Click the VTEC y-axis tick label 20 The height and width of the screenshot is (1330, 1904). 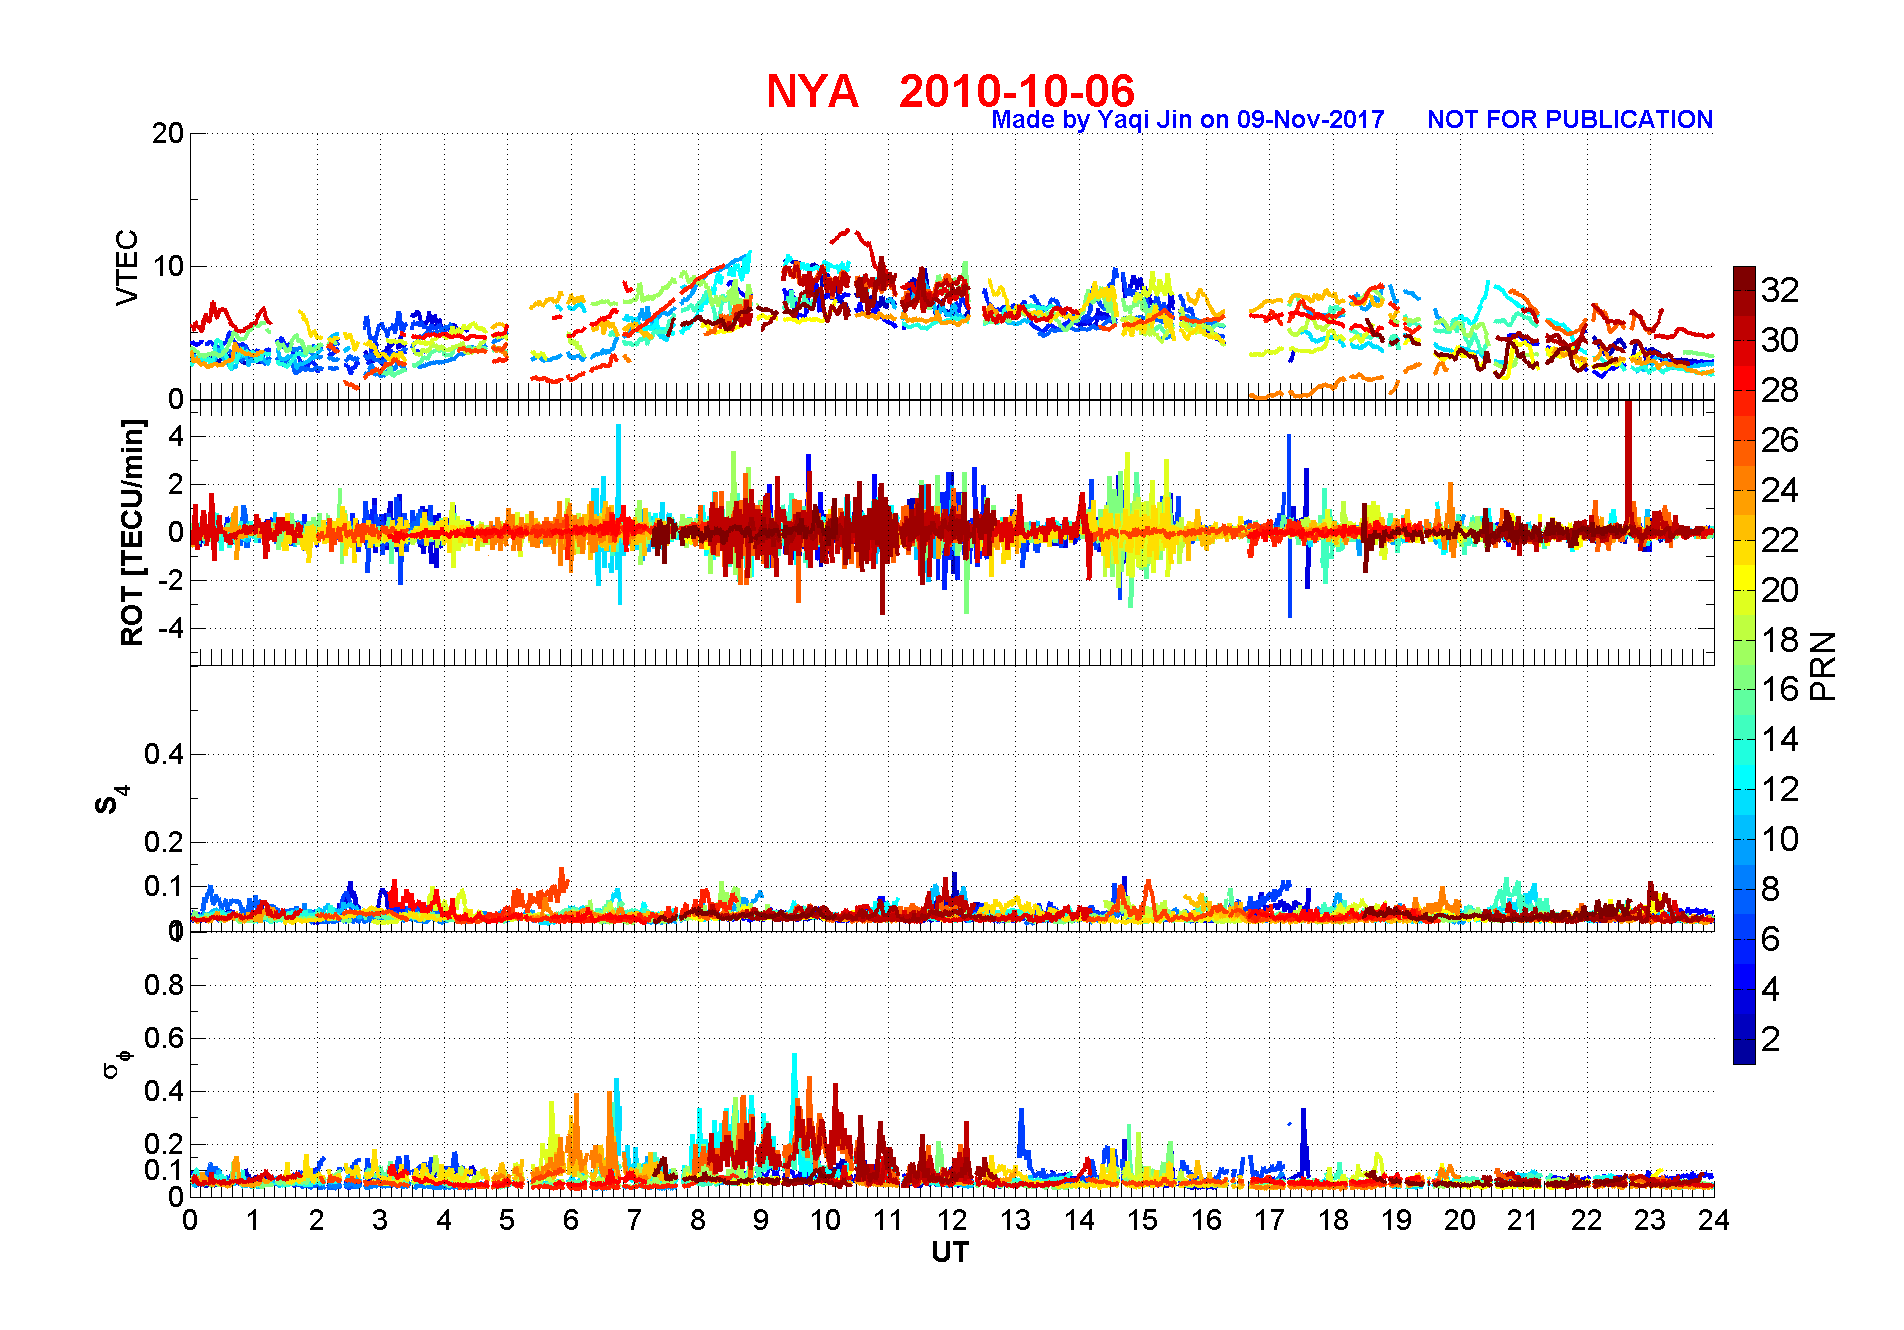[x=168, y=133]
